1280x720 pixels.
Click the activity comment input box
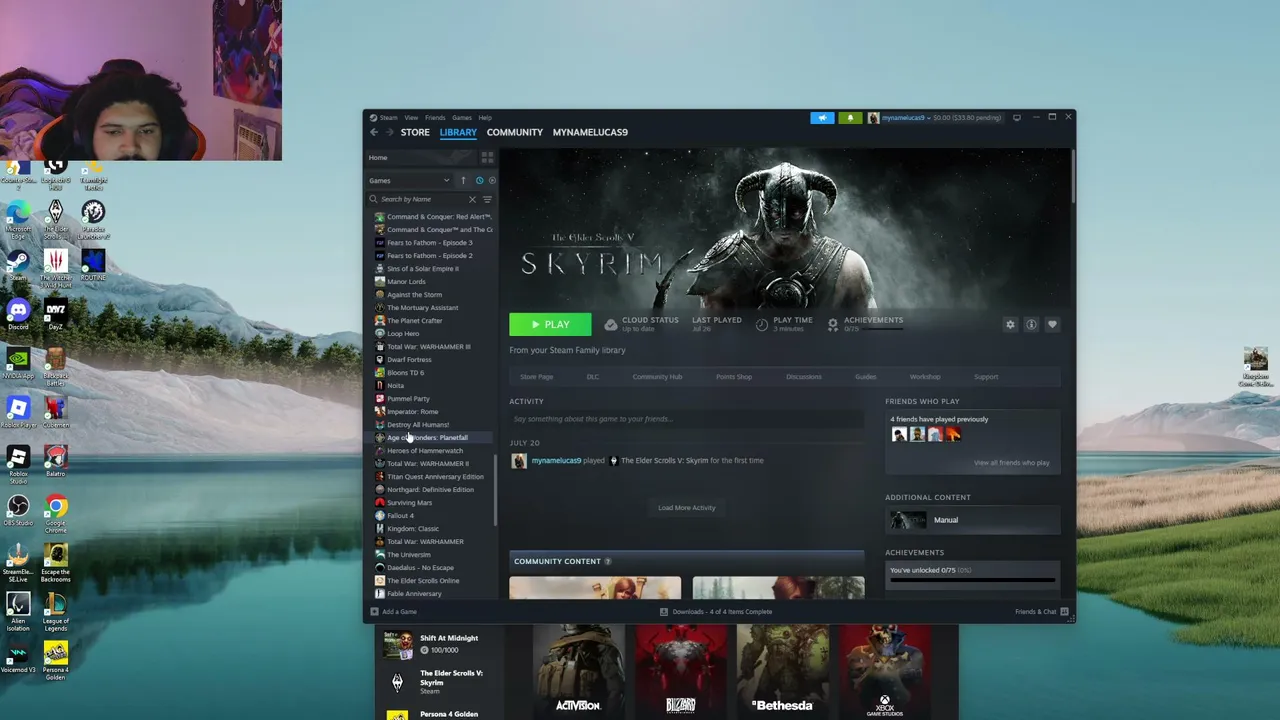[x=687, y=419]
